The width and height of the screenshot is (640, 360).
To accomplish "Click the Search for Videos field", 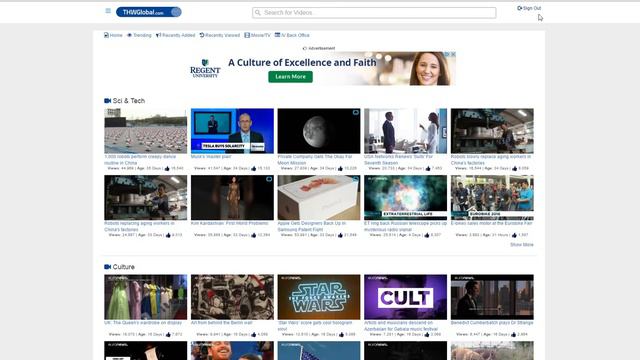I will click(x=374, y=13).
